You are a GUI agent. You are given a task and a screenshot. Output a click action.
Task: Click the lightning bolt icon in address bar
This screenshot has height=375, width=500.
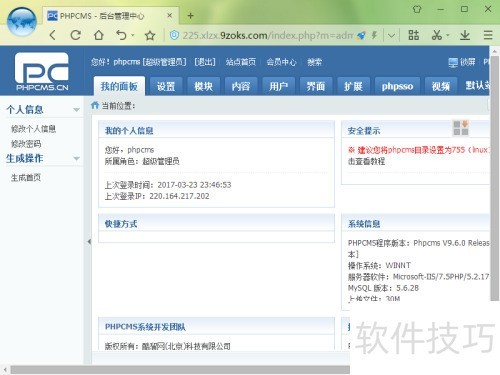coord(374,35)
